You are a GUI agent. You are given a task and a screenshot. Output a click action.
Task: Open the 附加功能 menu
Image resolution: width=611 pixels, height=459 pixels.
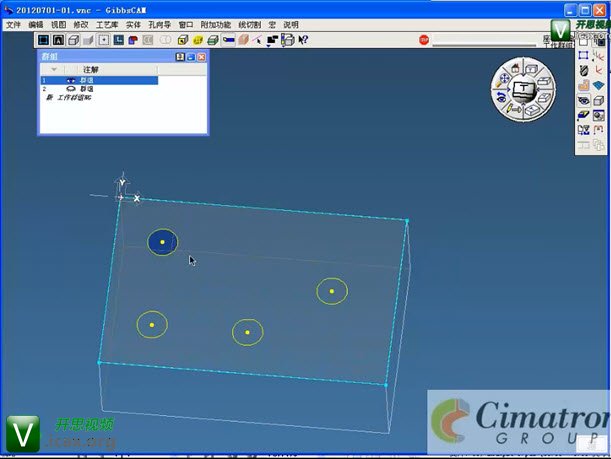pyautogui.click(x=215, y=25)
